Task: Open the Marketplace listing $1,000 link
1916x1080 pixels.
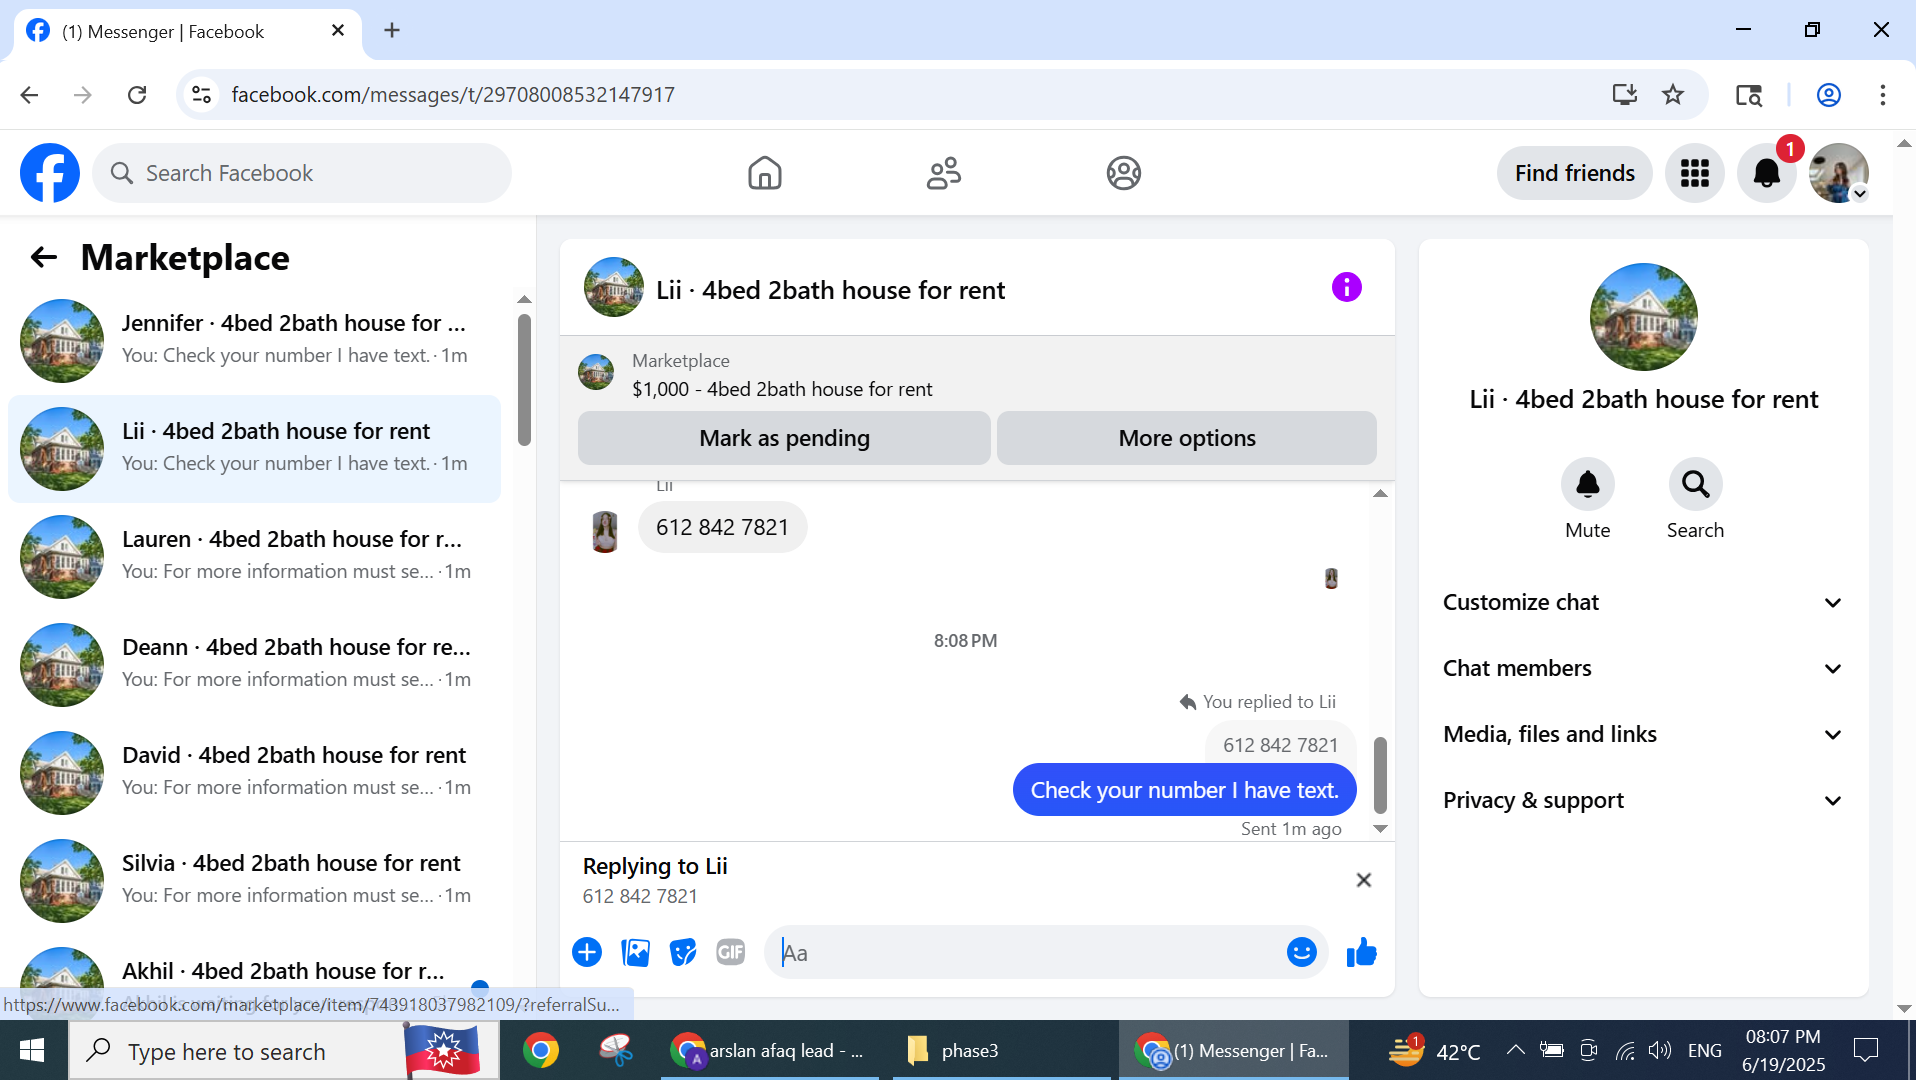Action: pos(782,389)
